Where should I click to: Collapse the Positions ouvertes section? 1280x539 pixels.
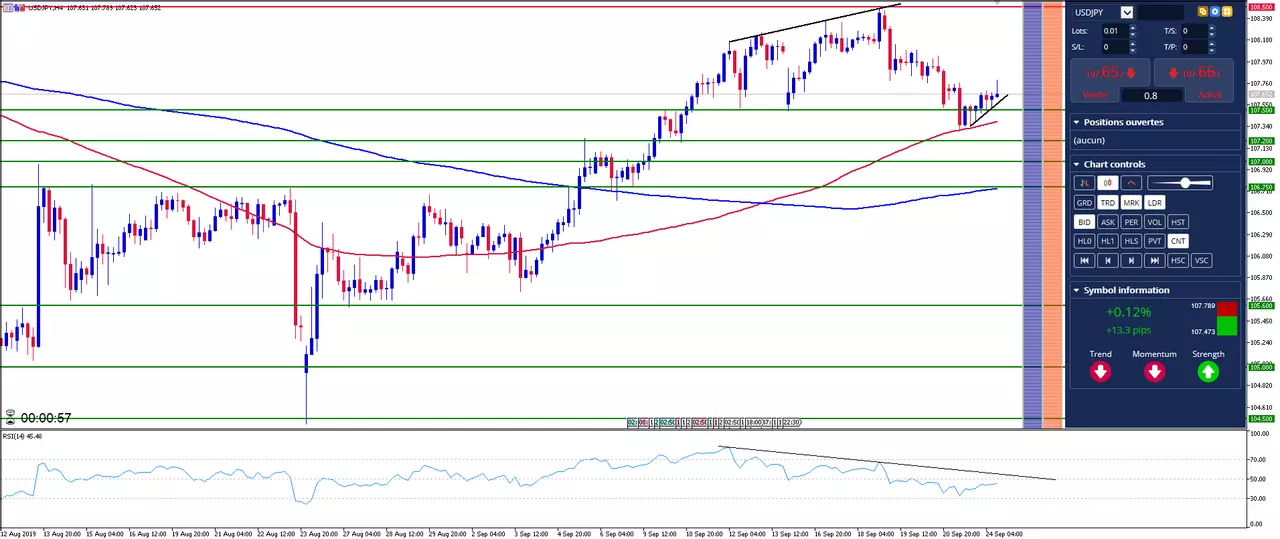1076,122
